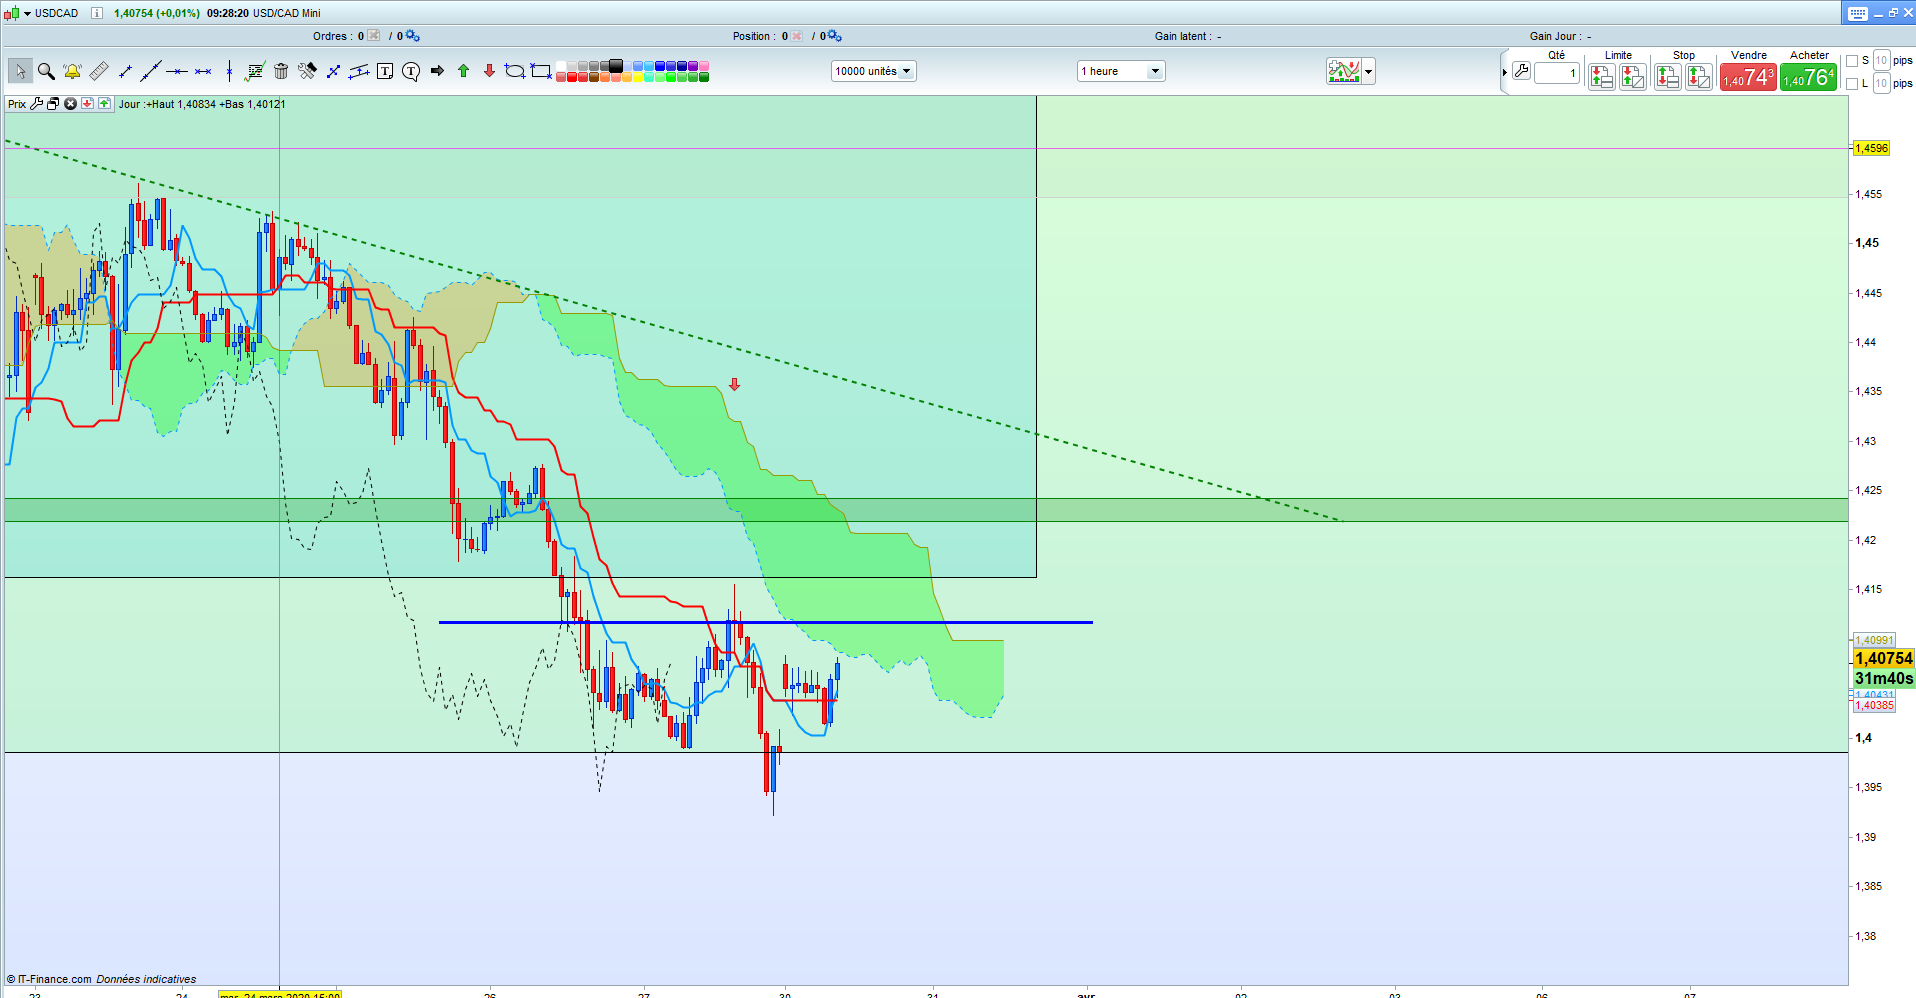Select the diagonal two-point blue line tool

pos(333,71)
